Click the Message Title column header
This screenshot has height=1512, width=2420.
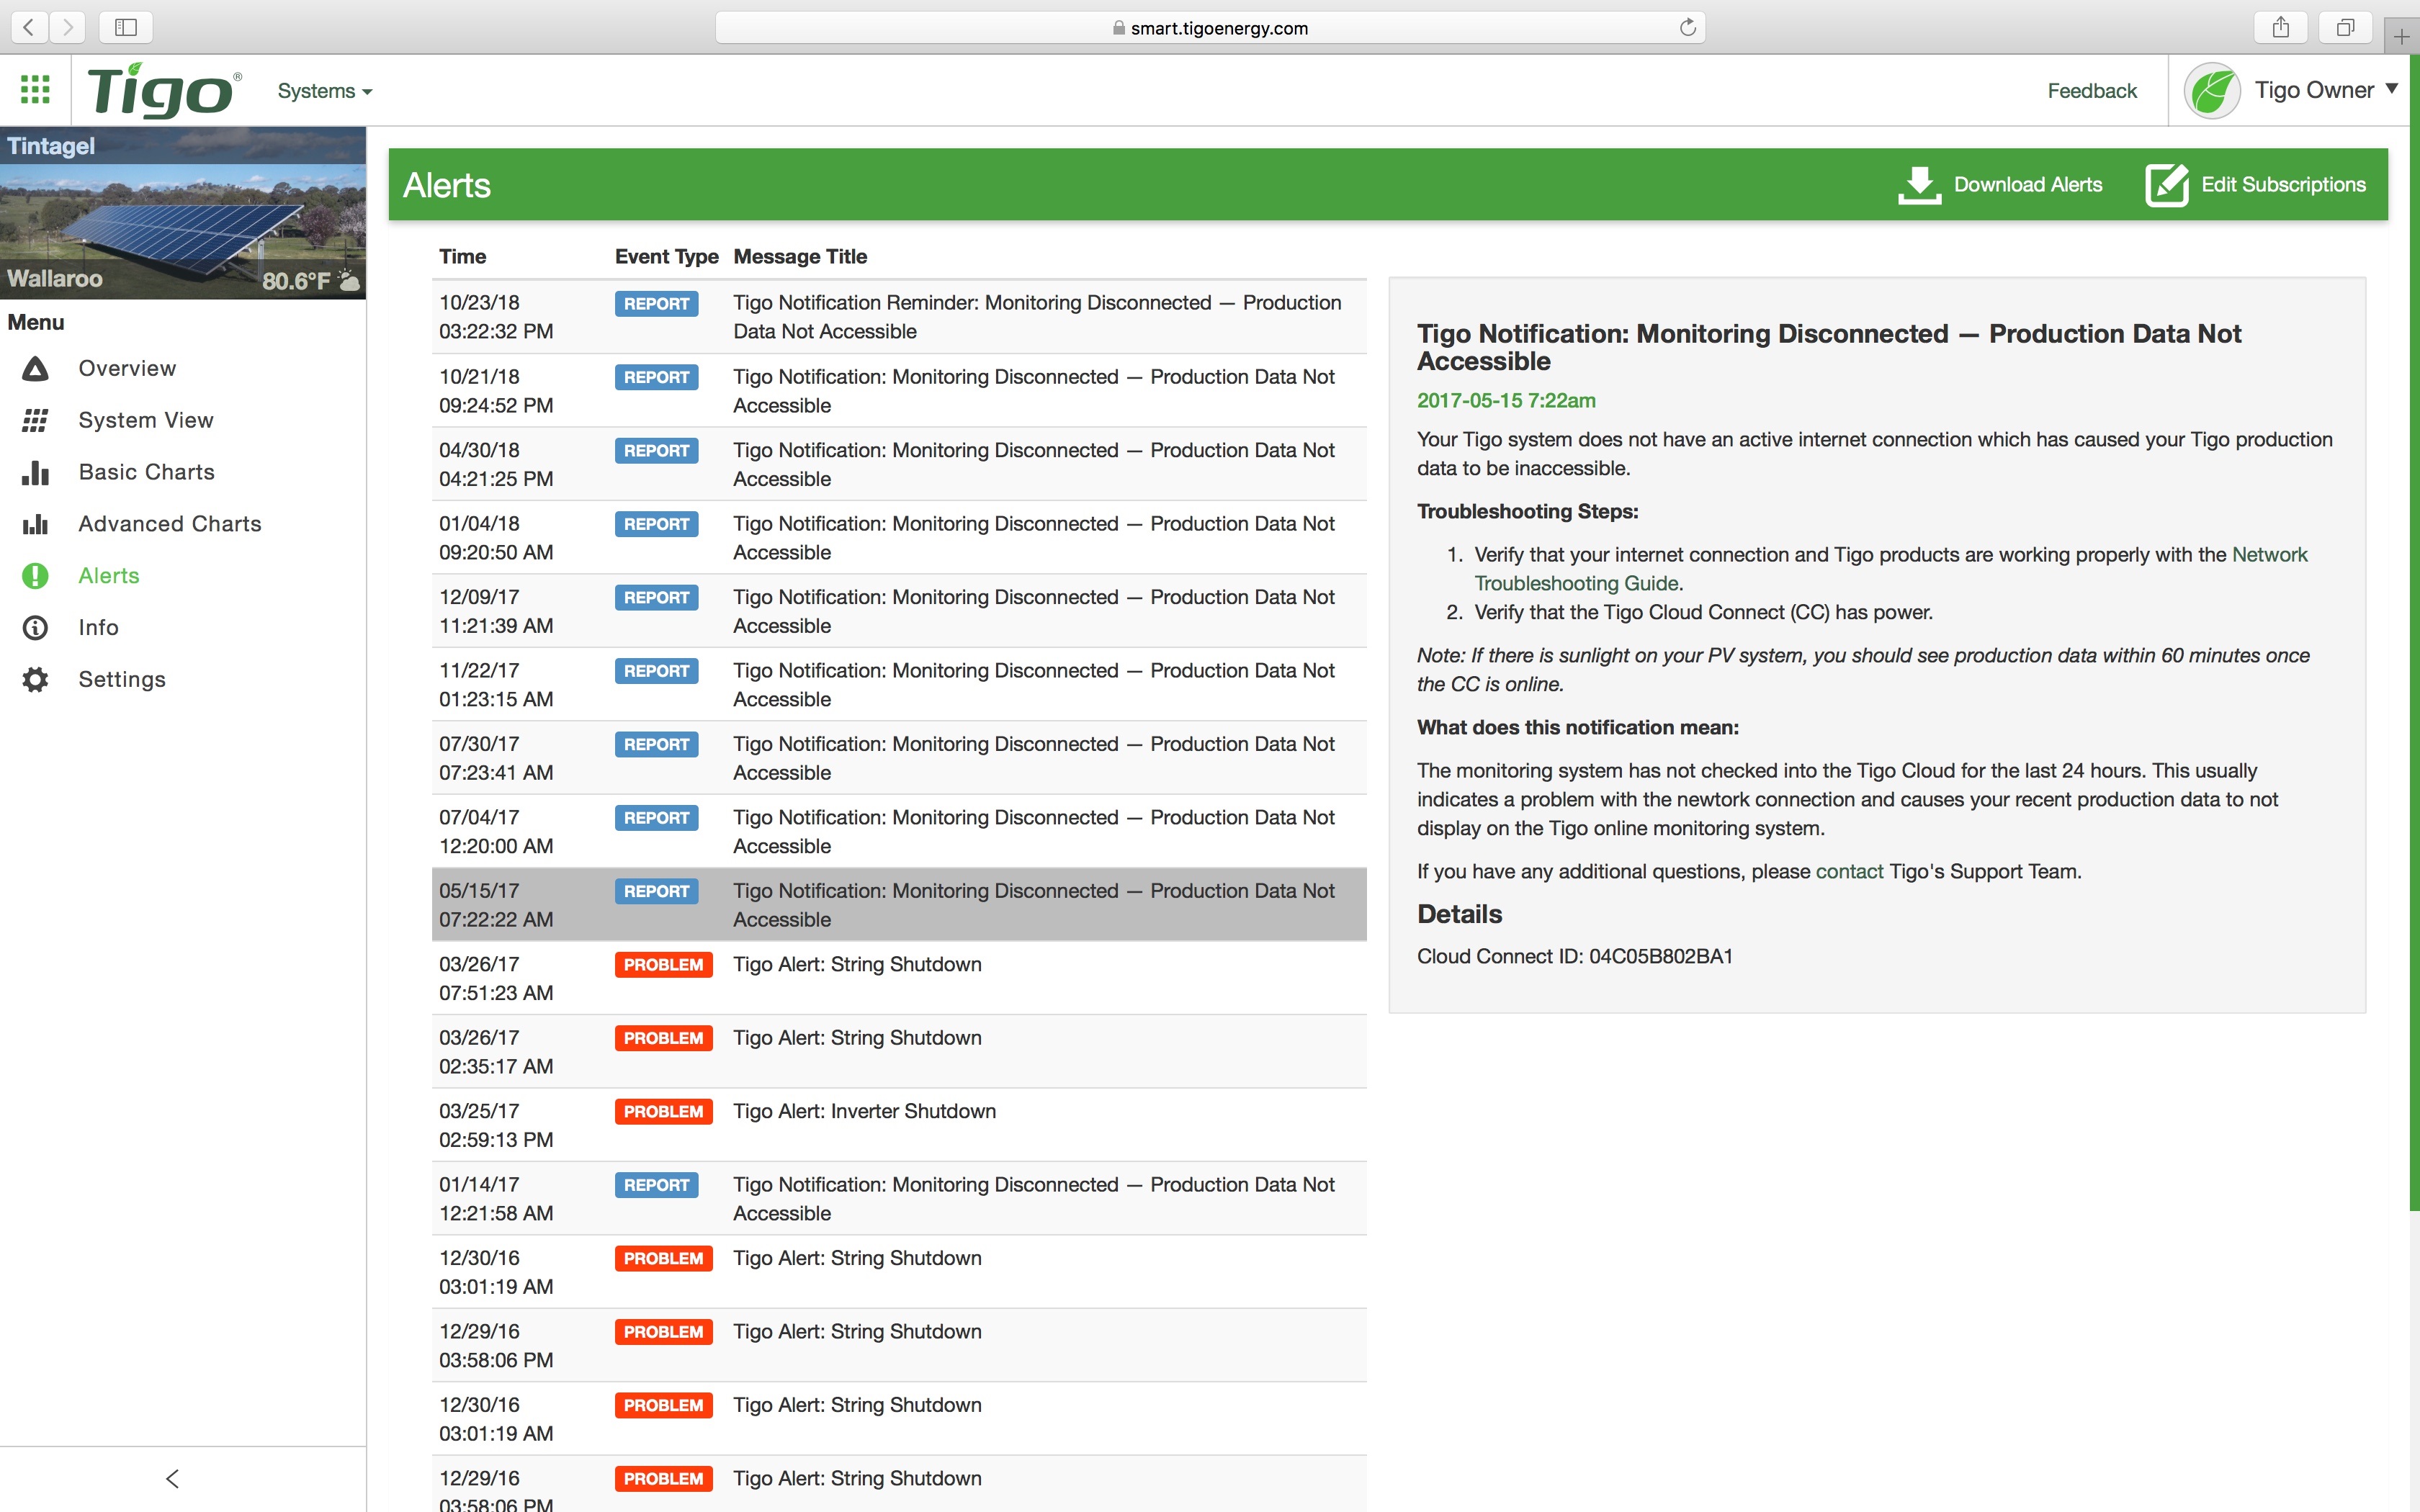click(800, 257)
